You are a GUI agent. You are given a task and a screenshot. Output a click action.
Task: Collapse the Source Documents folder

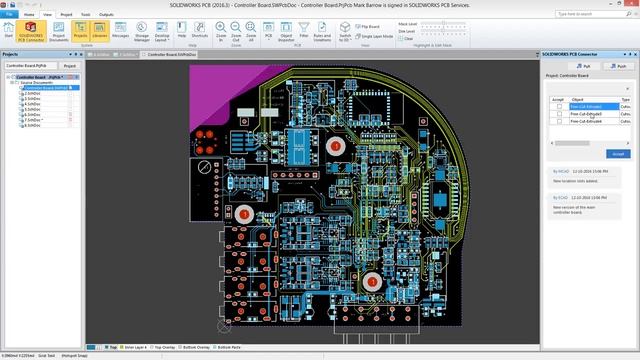point(12,82)
